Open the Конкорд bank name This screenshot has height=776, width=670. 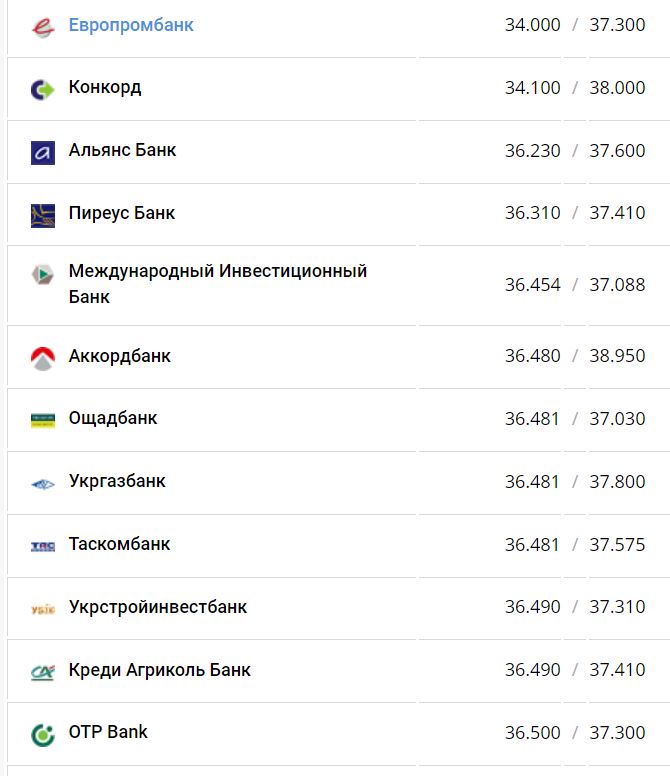click(x=105, y=87)
